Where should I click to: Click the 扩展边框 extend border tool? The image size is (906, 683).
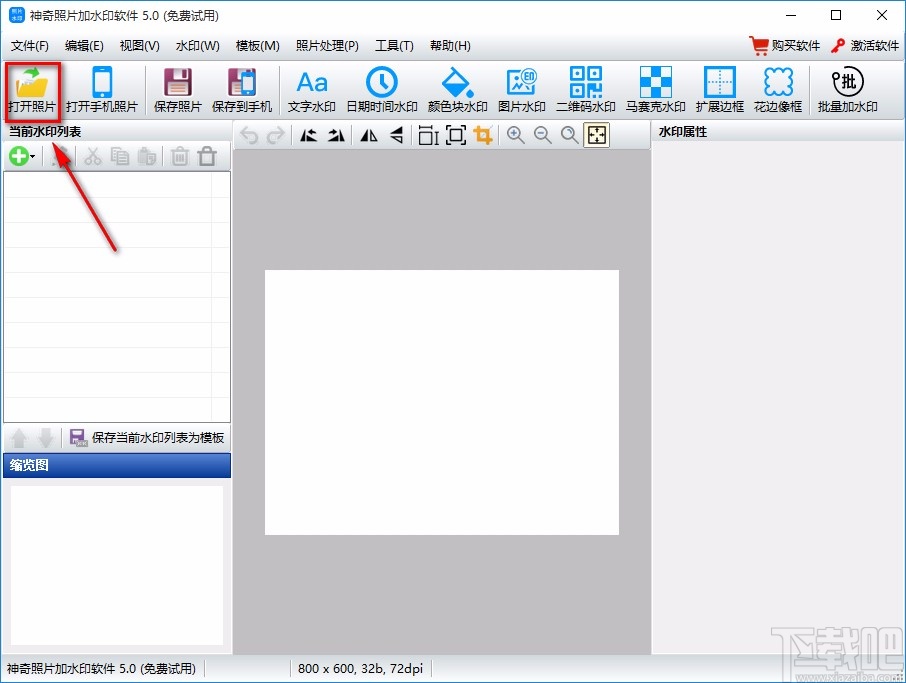719,90
